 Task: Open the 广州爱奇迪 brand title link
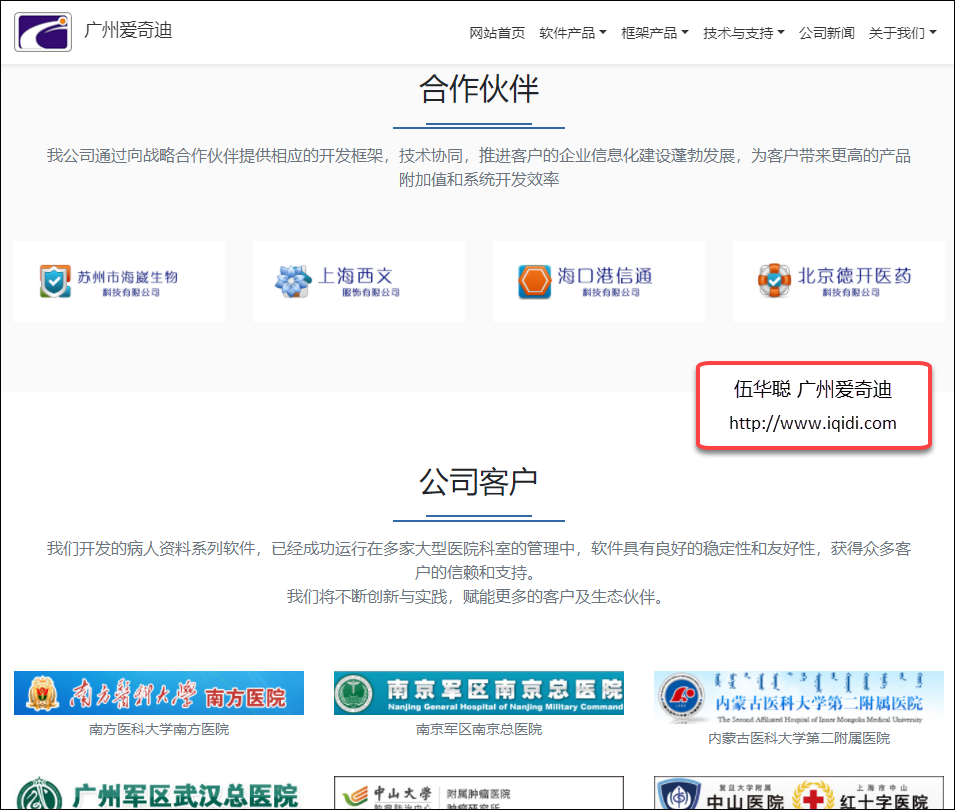point(129,30)
